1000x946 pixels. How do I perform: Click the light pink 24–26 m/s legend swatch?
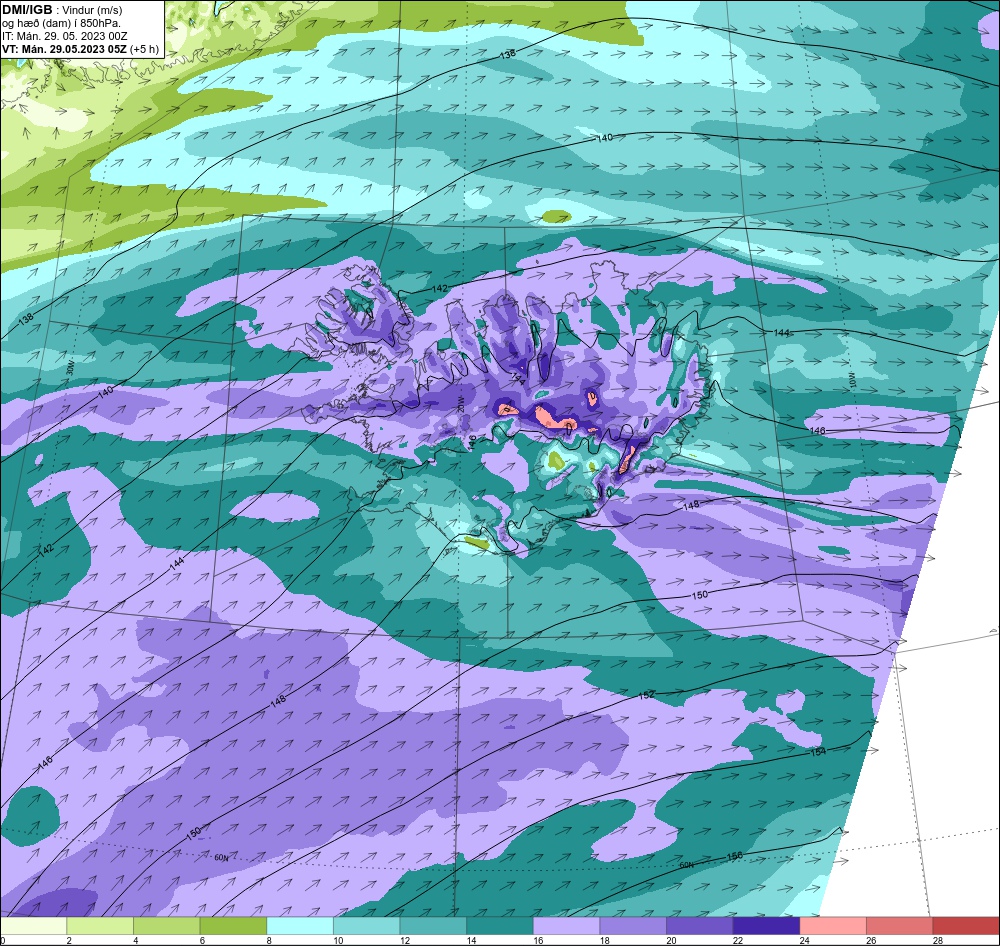[x=833, y=926]
